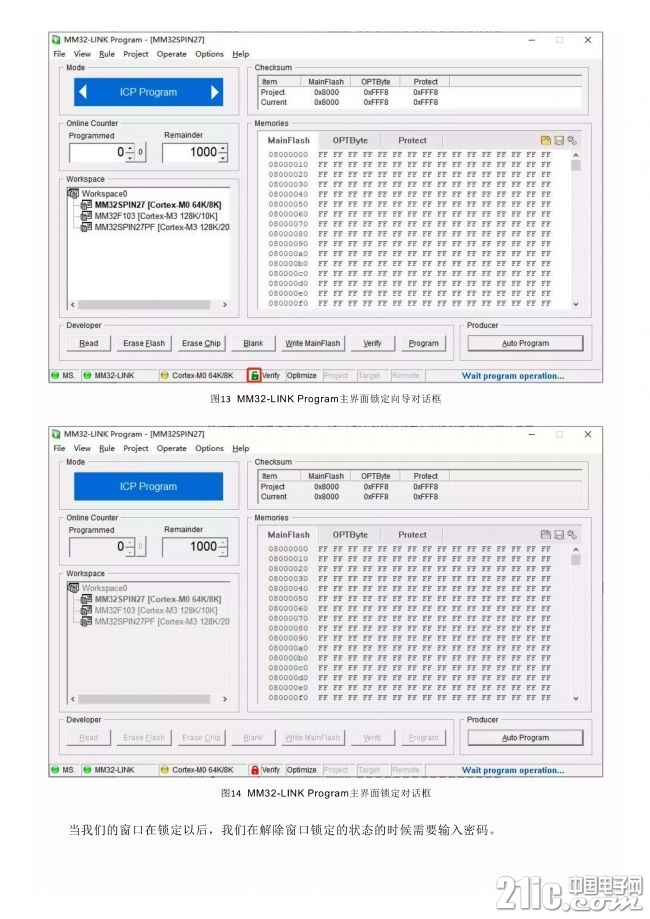Switch to the Protect tab in the unlocked window

point(412,140)
